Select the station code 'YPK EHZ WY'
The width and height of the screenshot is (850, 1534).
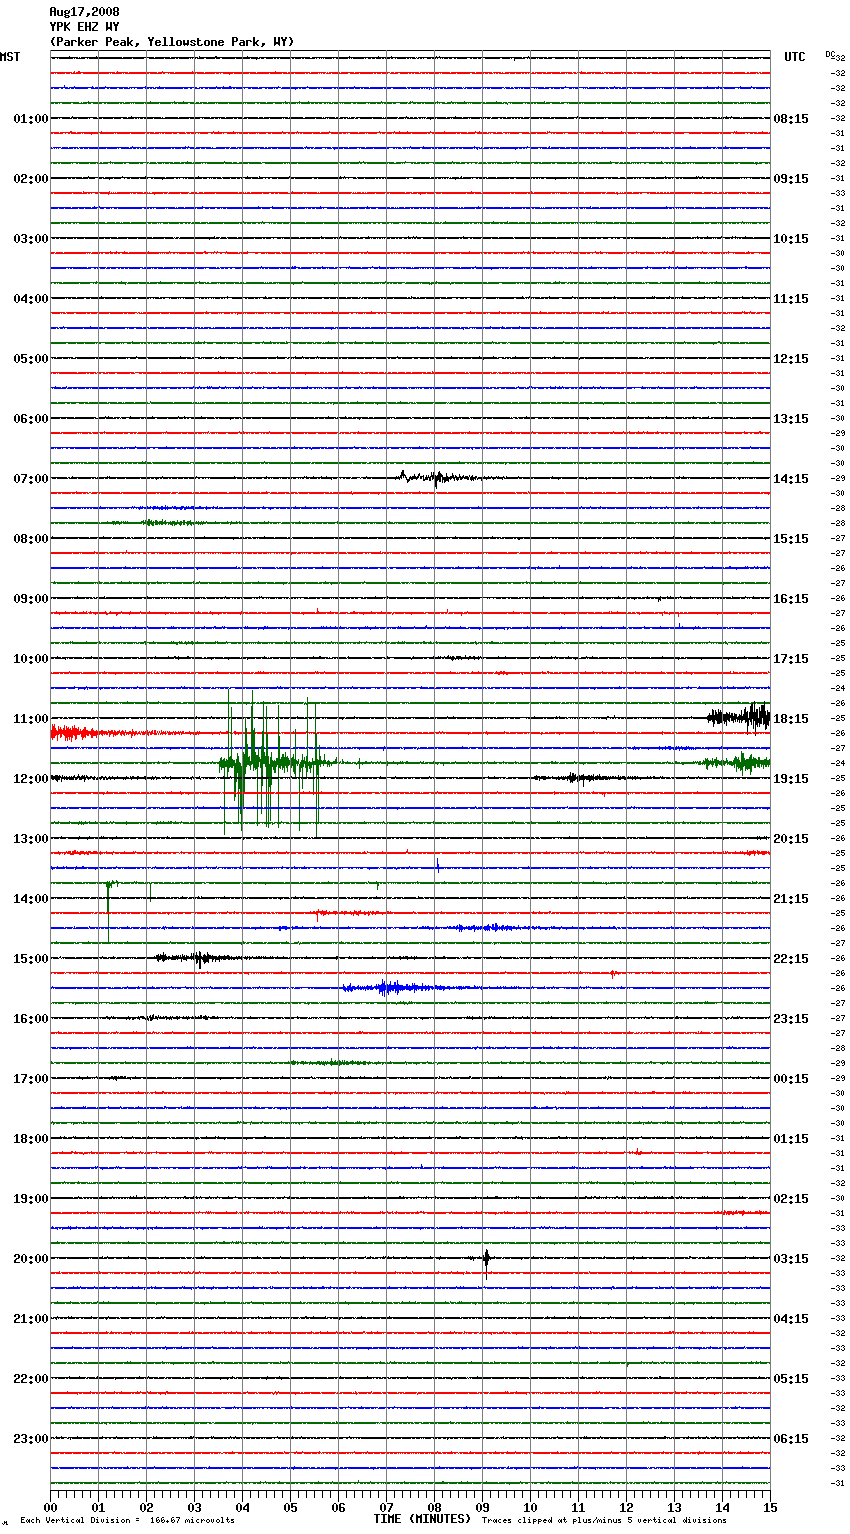point(84,27)
